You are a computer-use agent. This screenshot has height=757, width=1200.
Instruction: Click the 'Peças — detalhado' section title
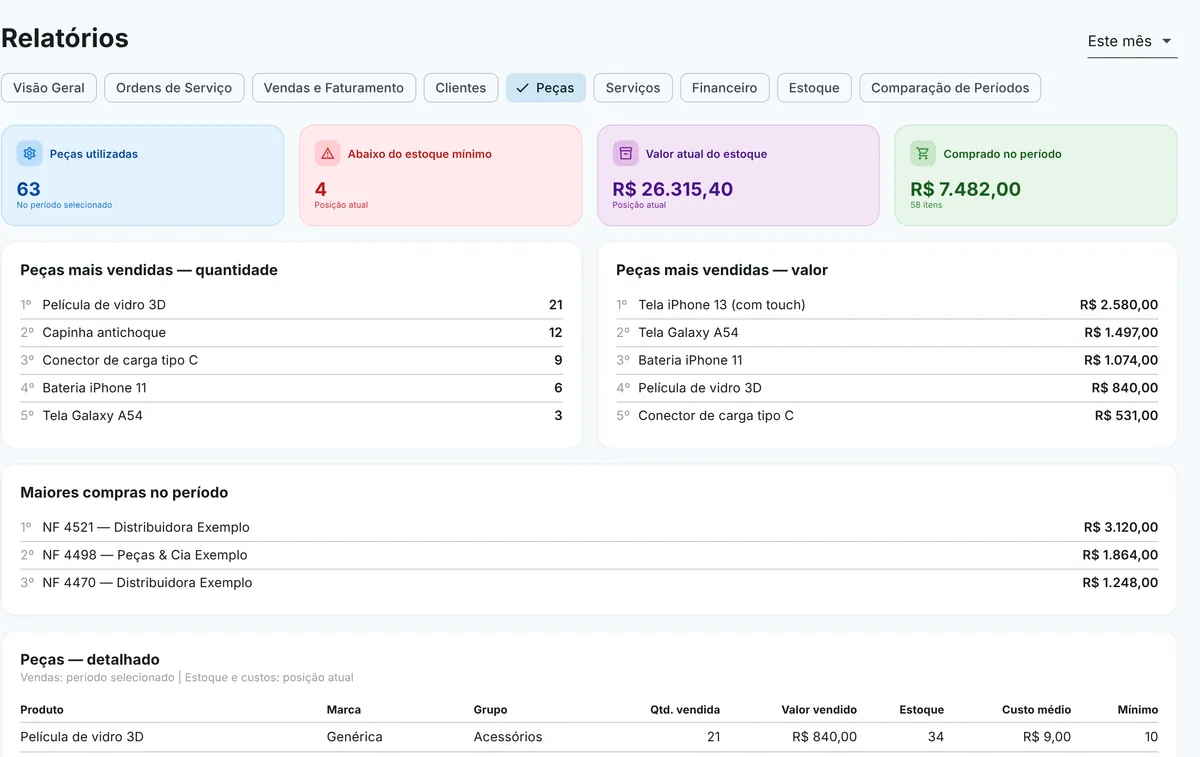click(90, 660)
